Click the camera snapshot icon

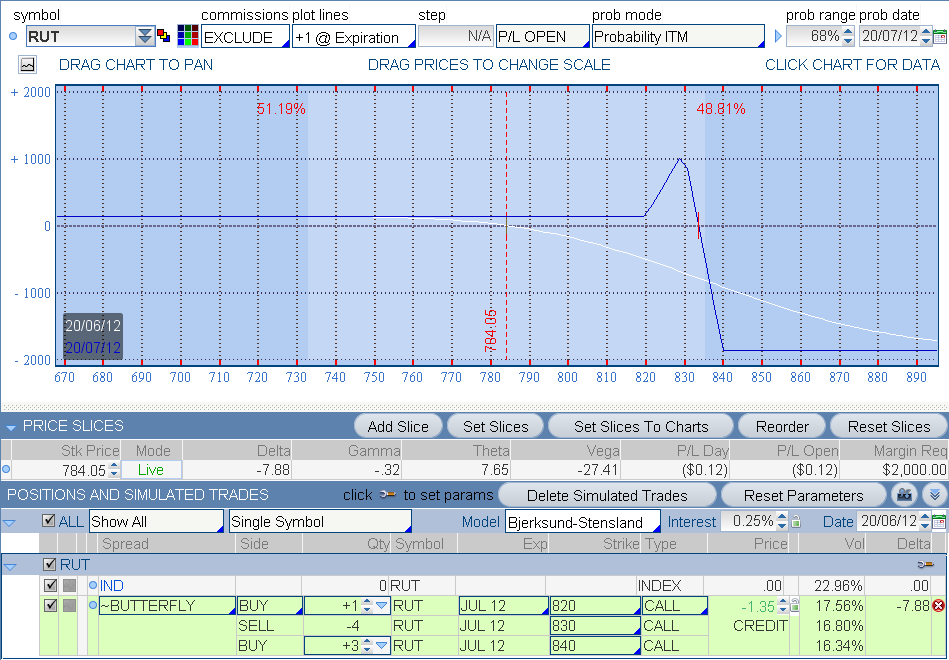(906, 495)
